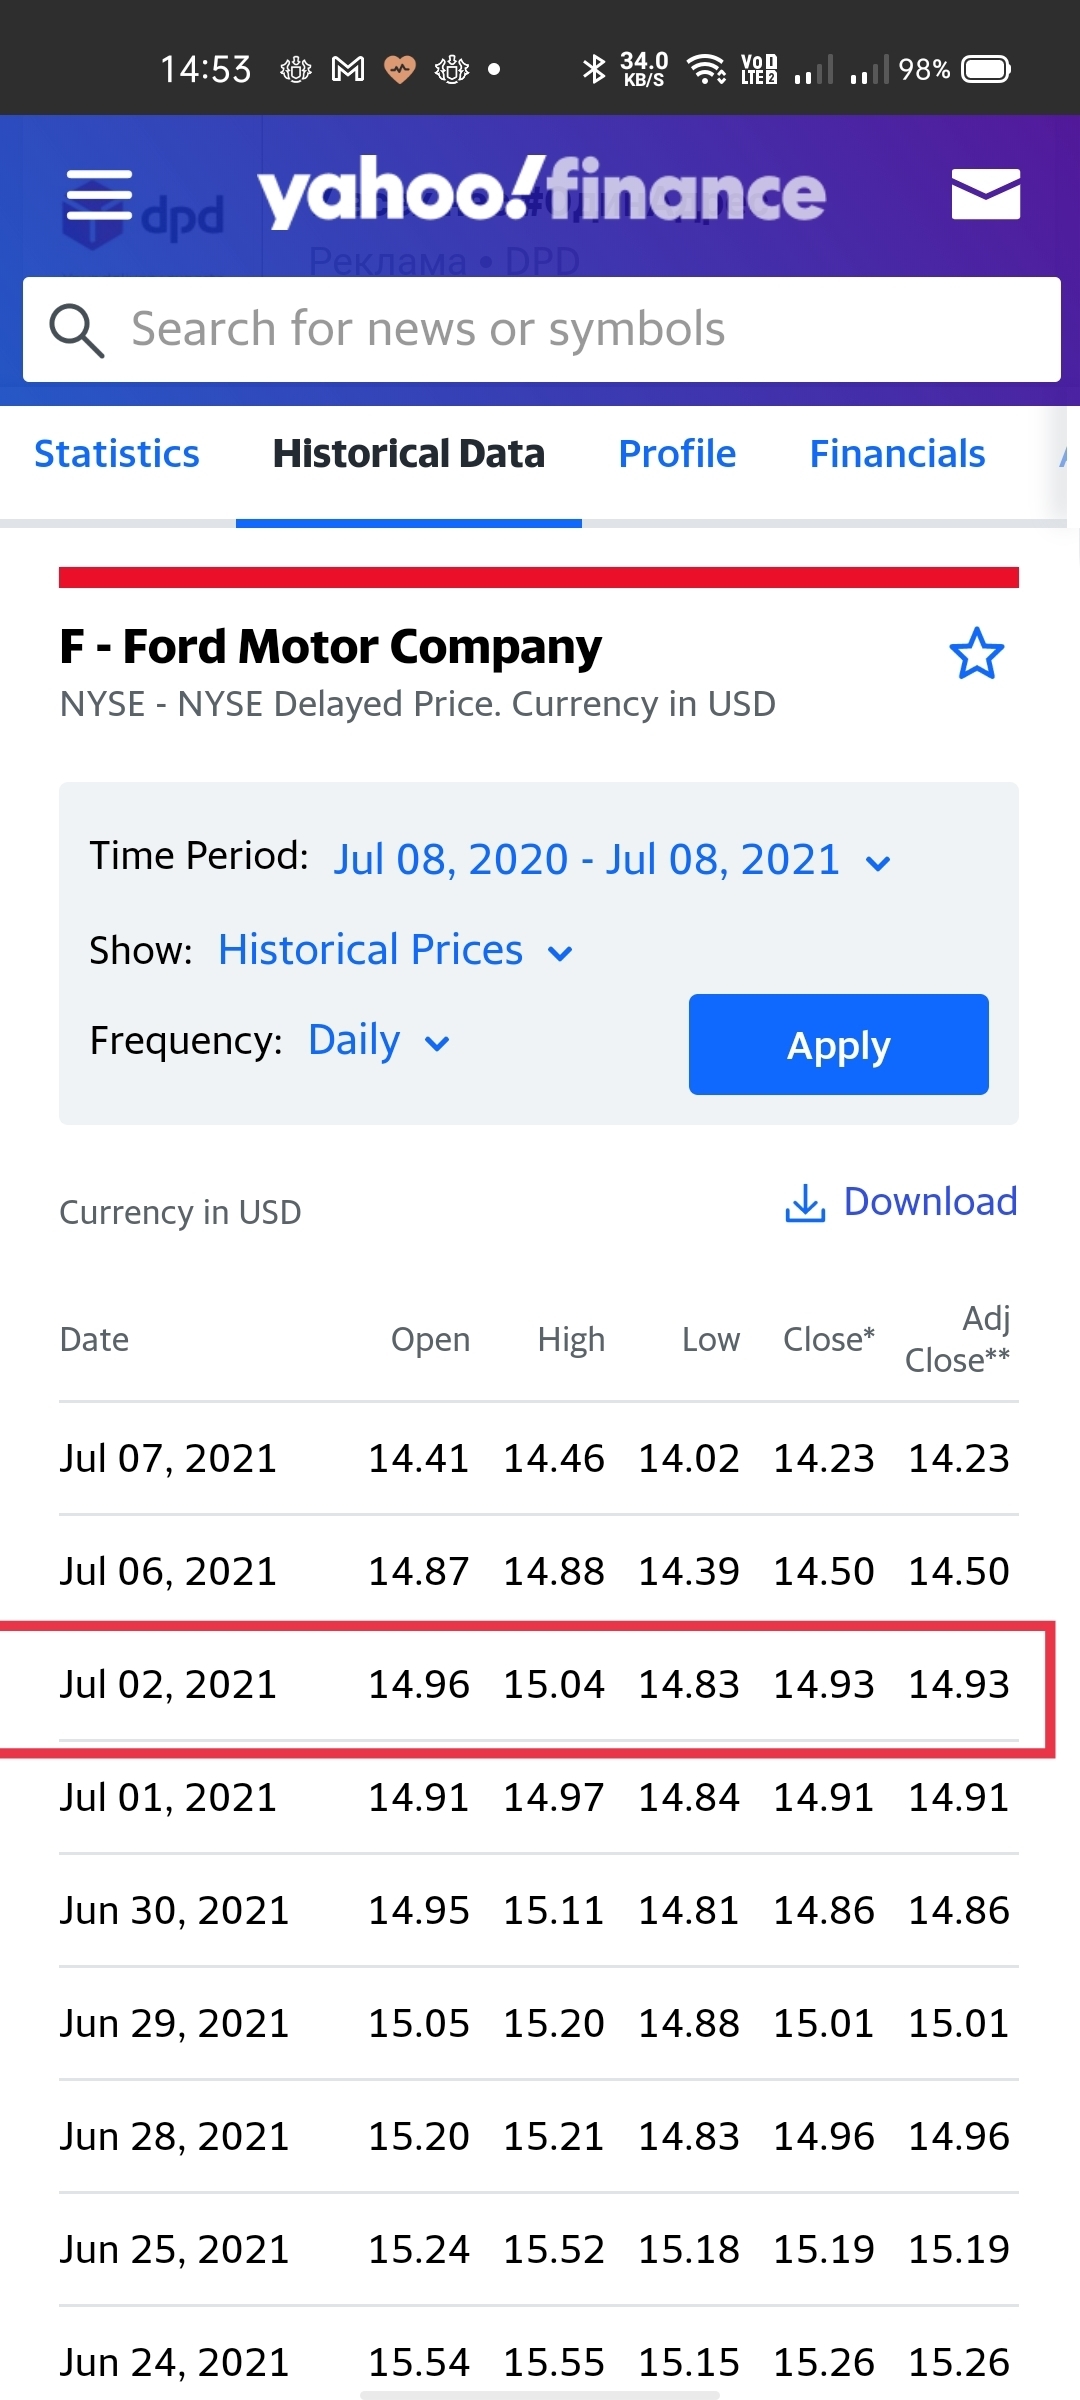The image size is (1080, 2400).
Task: Tap the Yahoo Finance logo
Action: (x=541, y=192)
